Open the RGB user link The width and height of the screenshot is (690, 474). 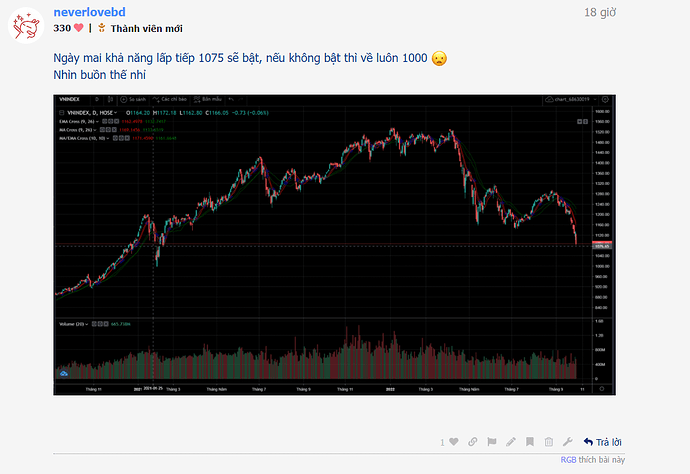pos(567,459)
